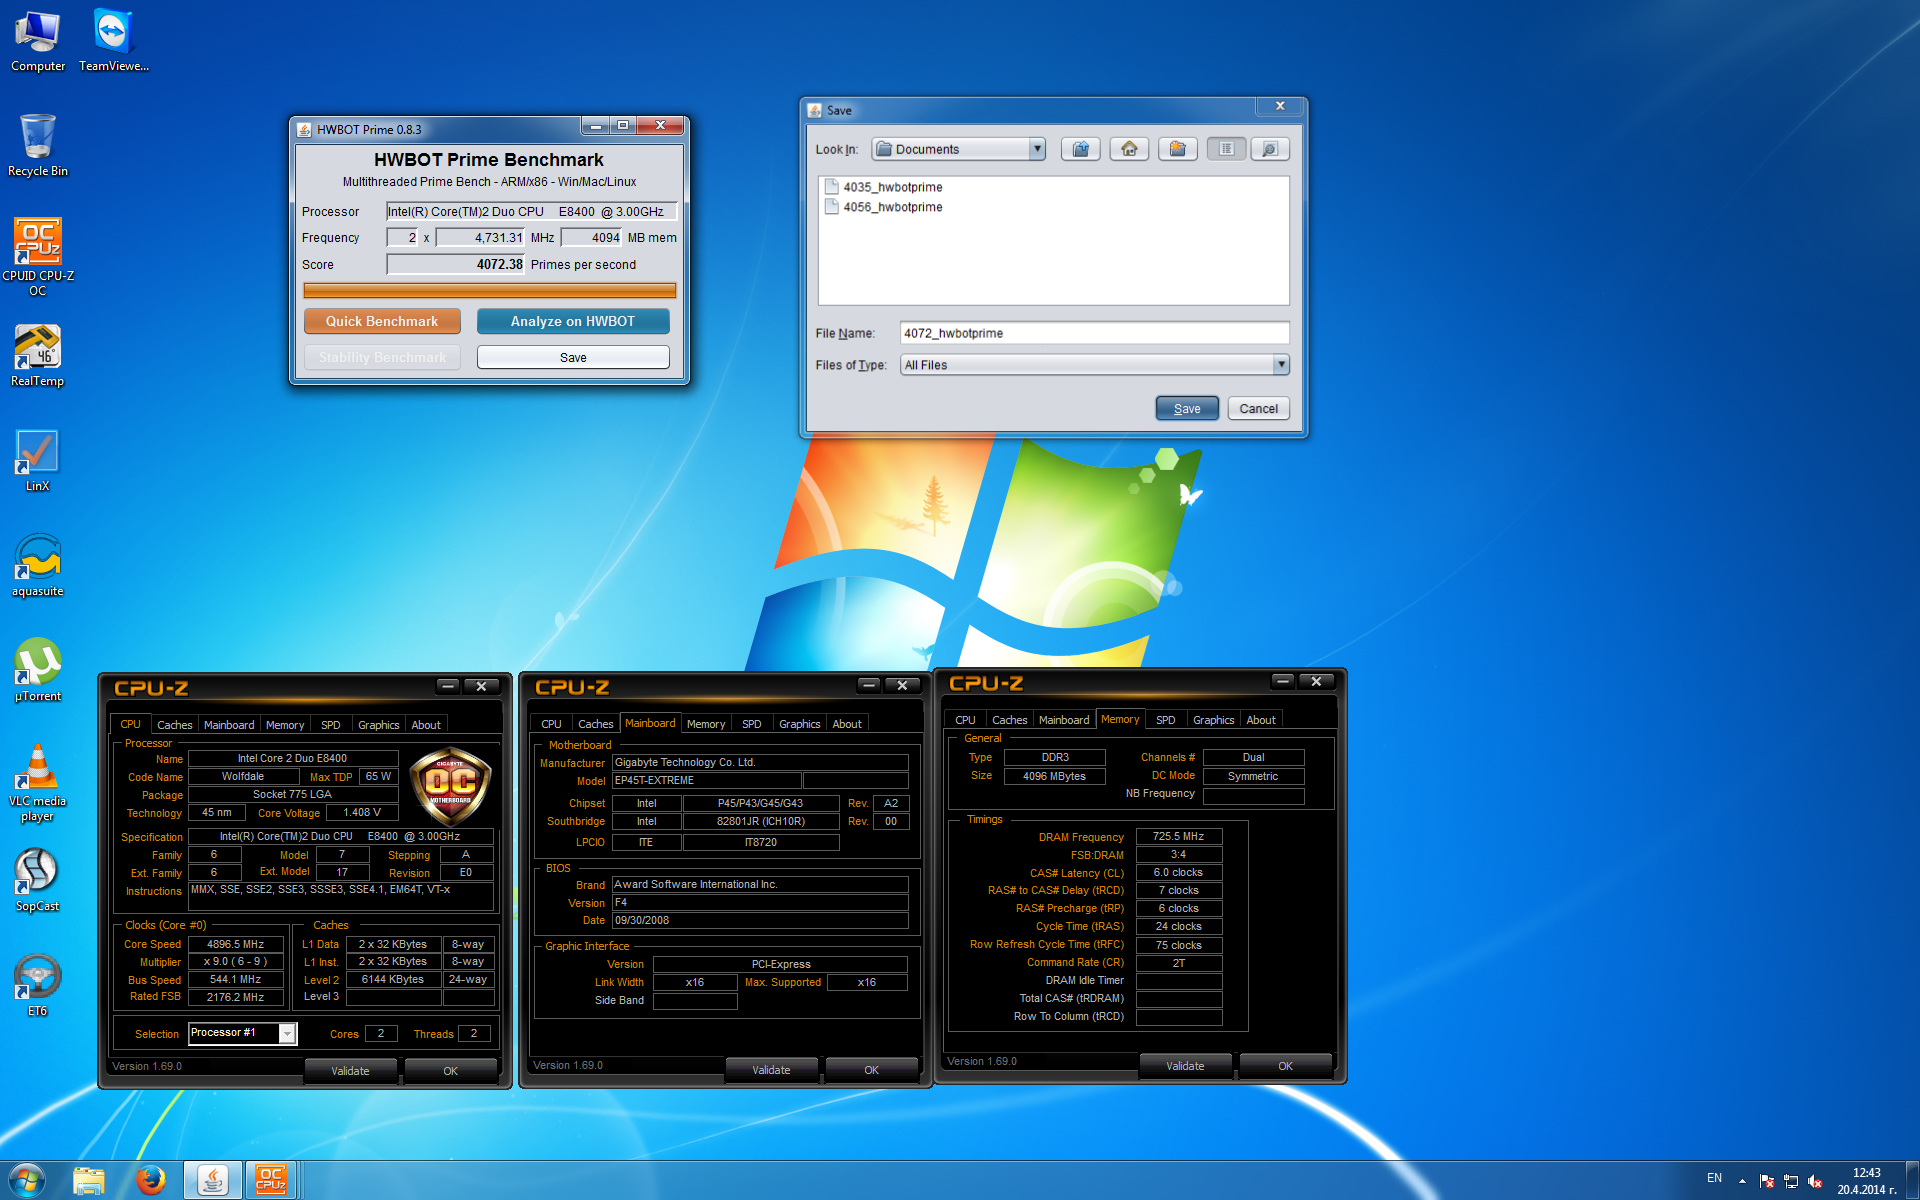This screenshot has width=1920, height=1200.
Task: Click Mainboard tab in left CPU-Z window
Action: (229, 725)
